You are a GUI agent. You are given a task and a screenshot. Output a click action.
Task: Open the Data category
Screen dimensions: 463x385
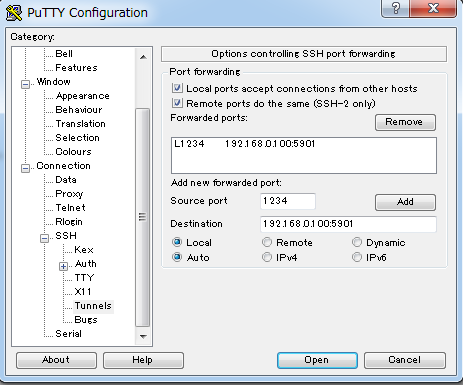pyautogui.click(x=66, y=180)
